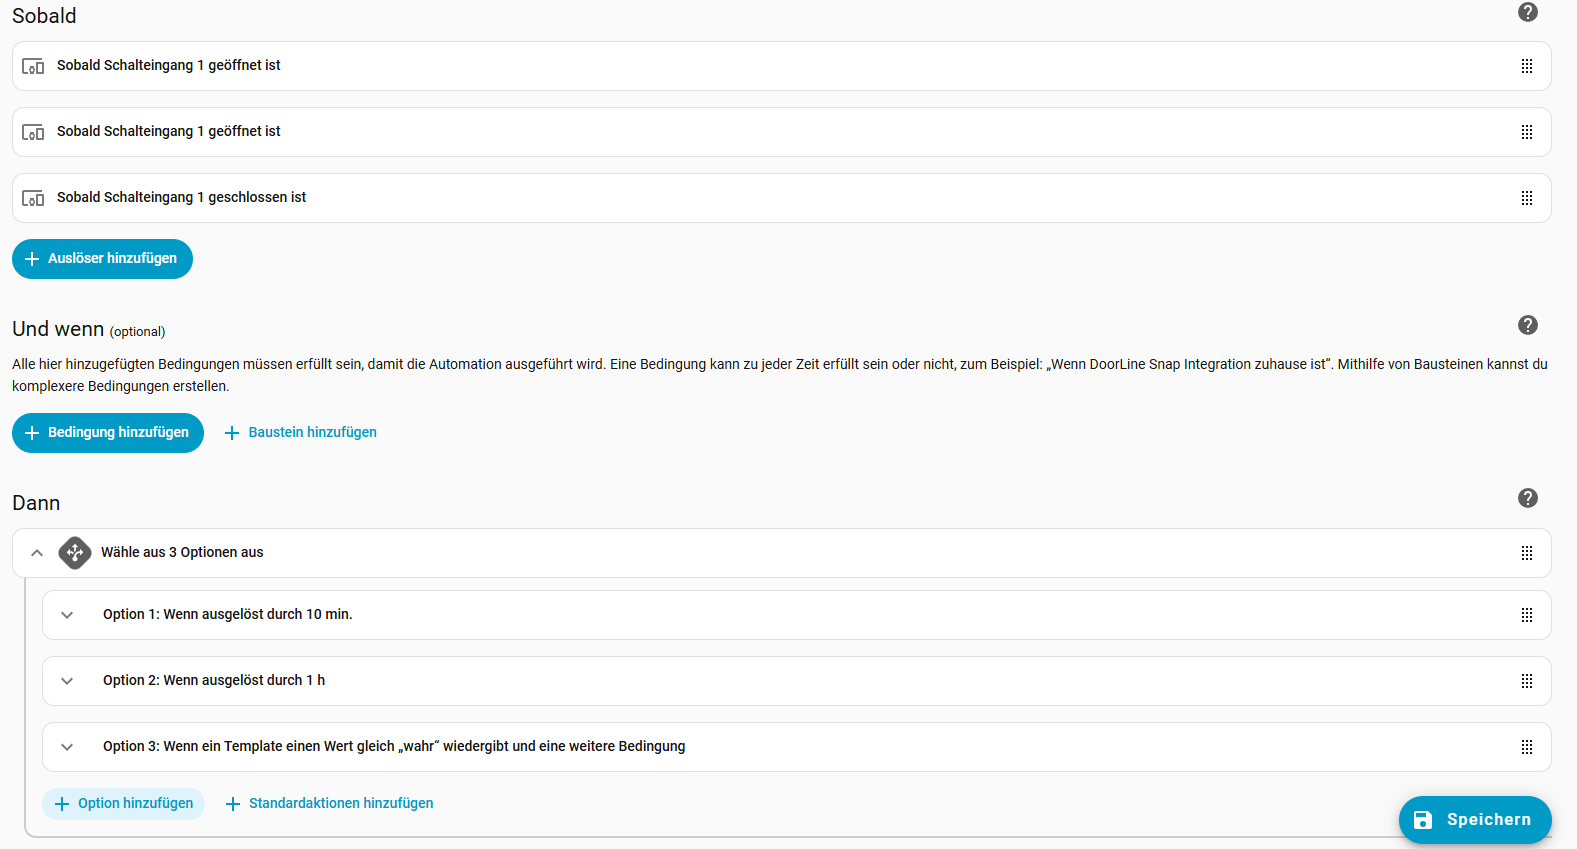
Task: Click the 'Bedingung hinzufügen' button
Action: (108, 433)
